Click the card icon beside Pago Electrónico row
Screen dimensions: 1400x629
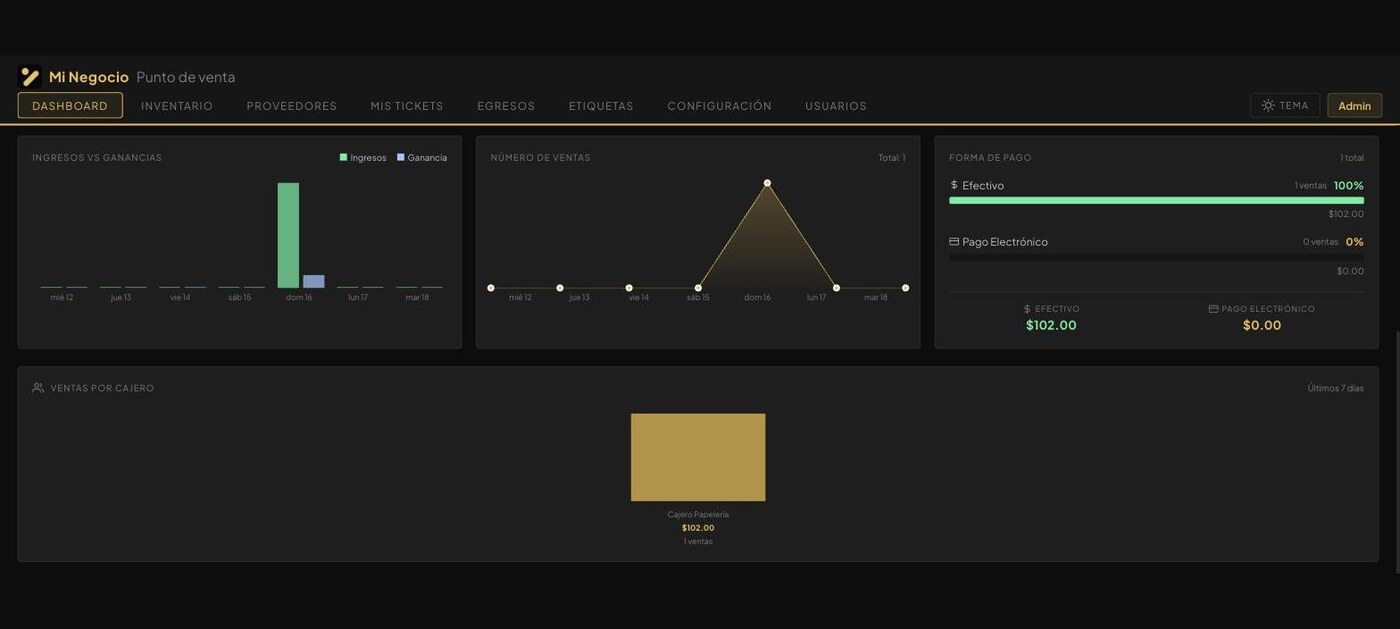pyautogui.click(x=954, y=242)
